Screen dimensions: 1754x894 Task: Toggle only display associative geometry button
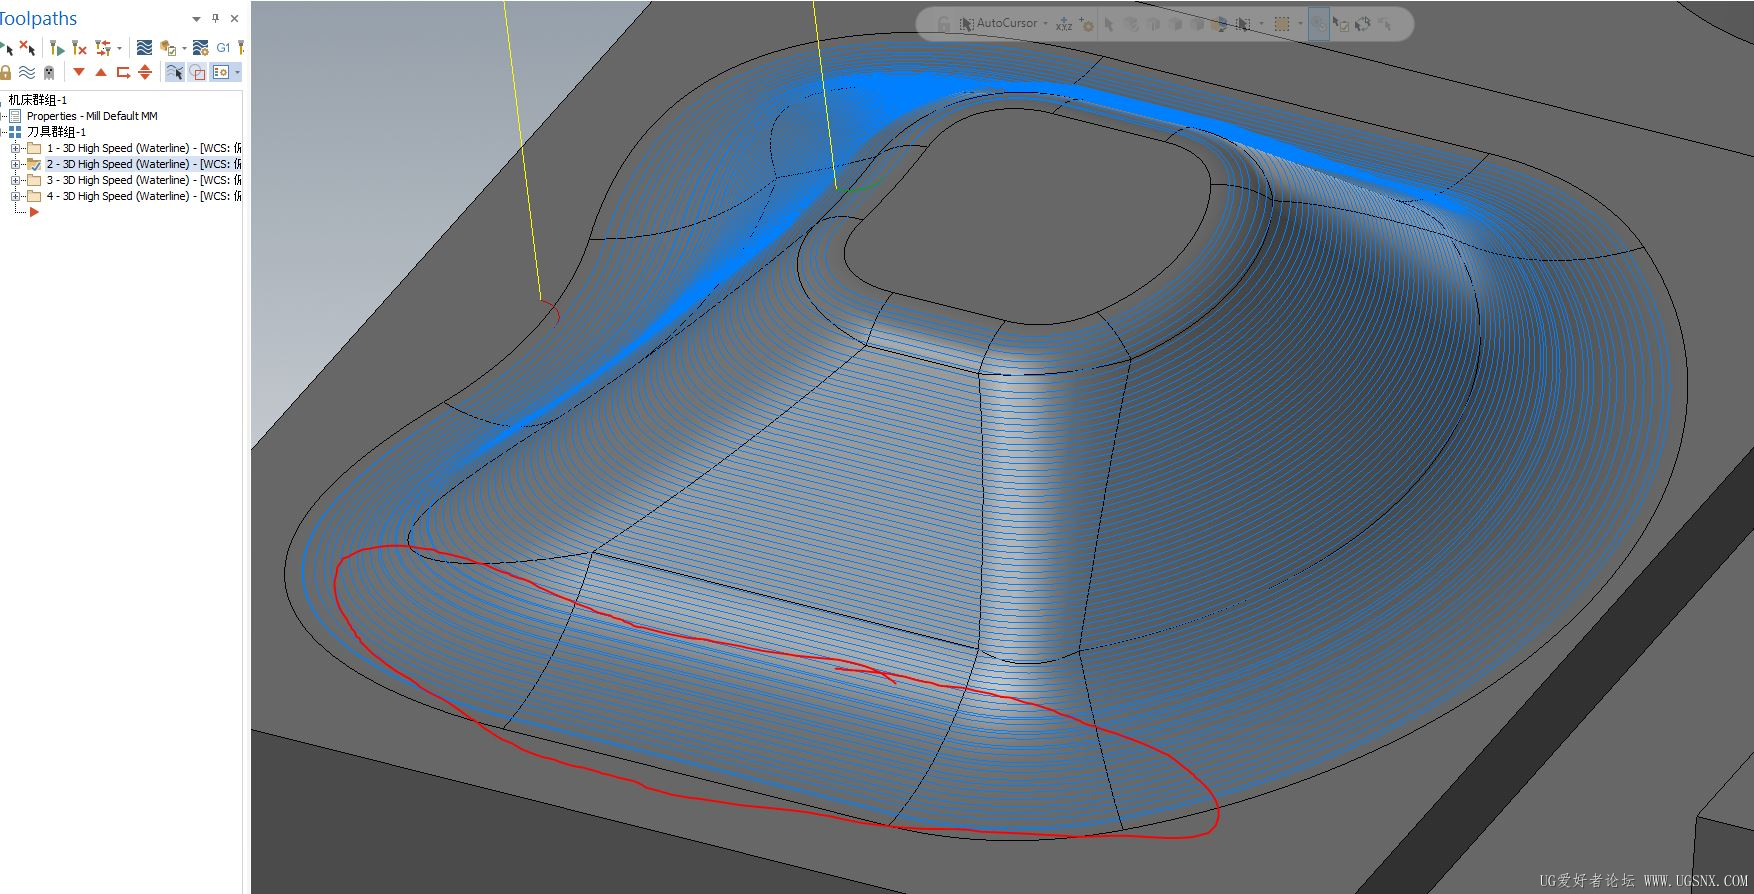click(197, 72)
